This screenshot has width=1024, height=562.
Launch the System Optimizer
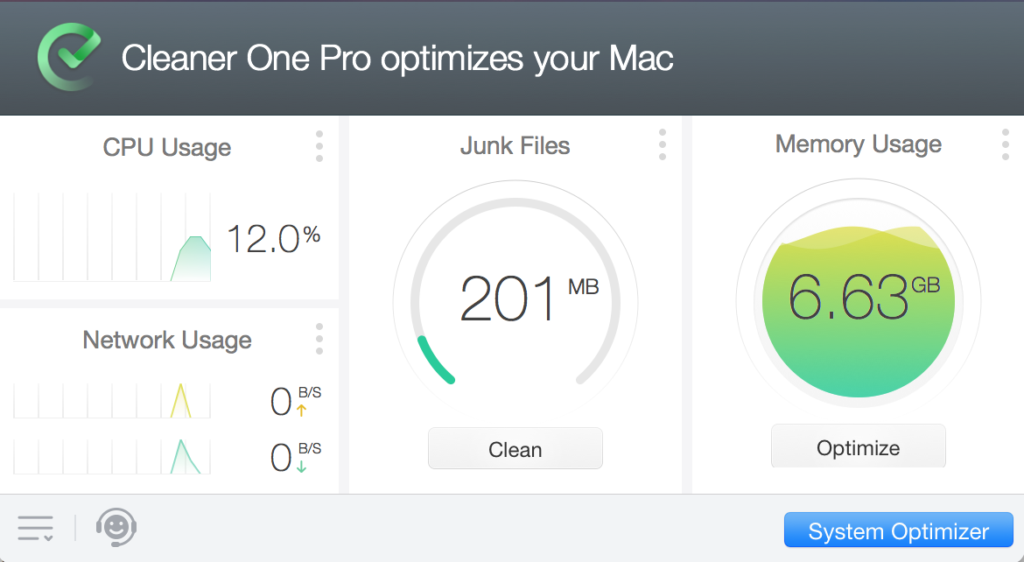point(898,531)
